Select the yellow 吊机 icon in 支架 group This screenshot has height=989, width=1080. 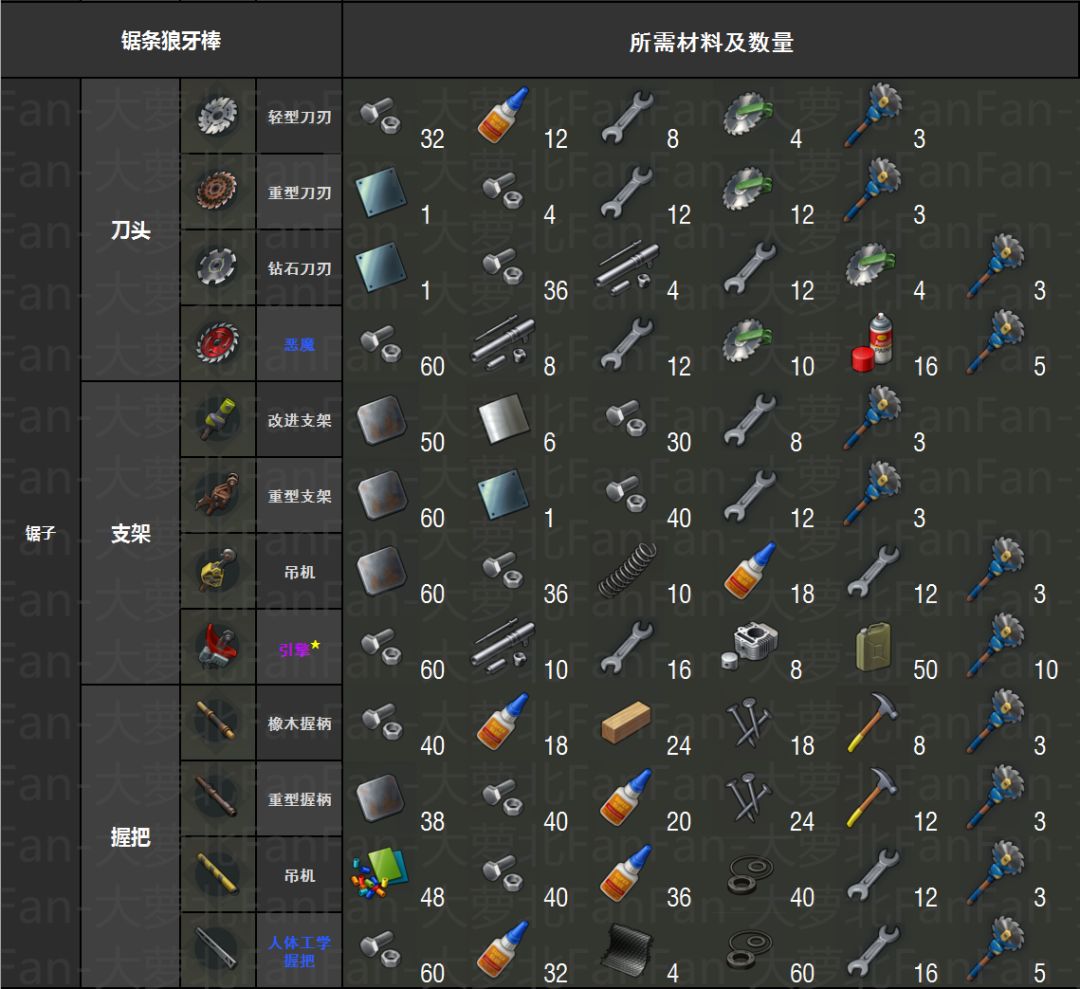(218, 570)
